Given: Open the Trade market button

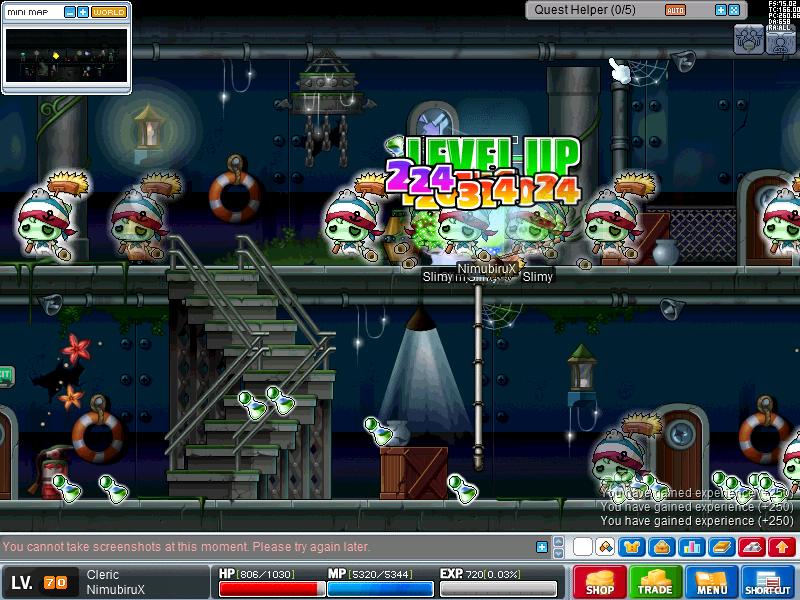Looking at the screenshot, I should [x=656, y=582].
